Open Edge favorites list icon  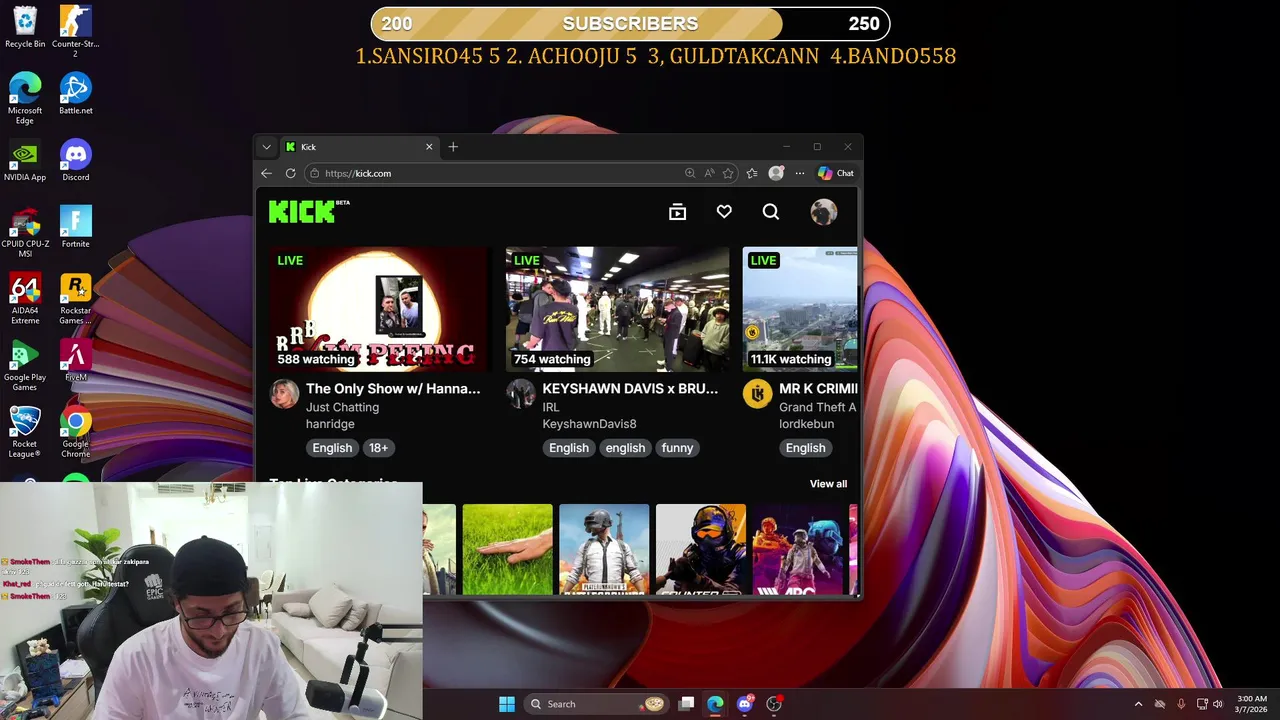[x=752, y=173]
